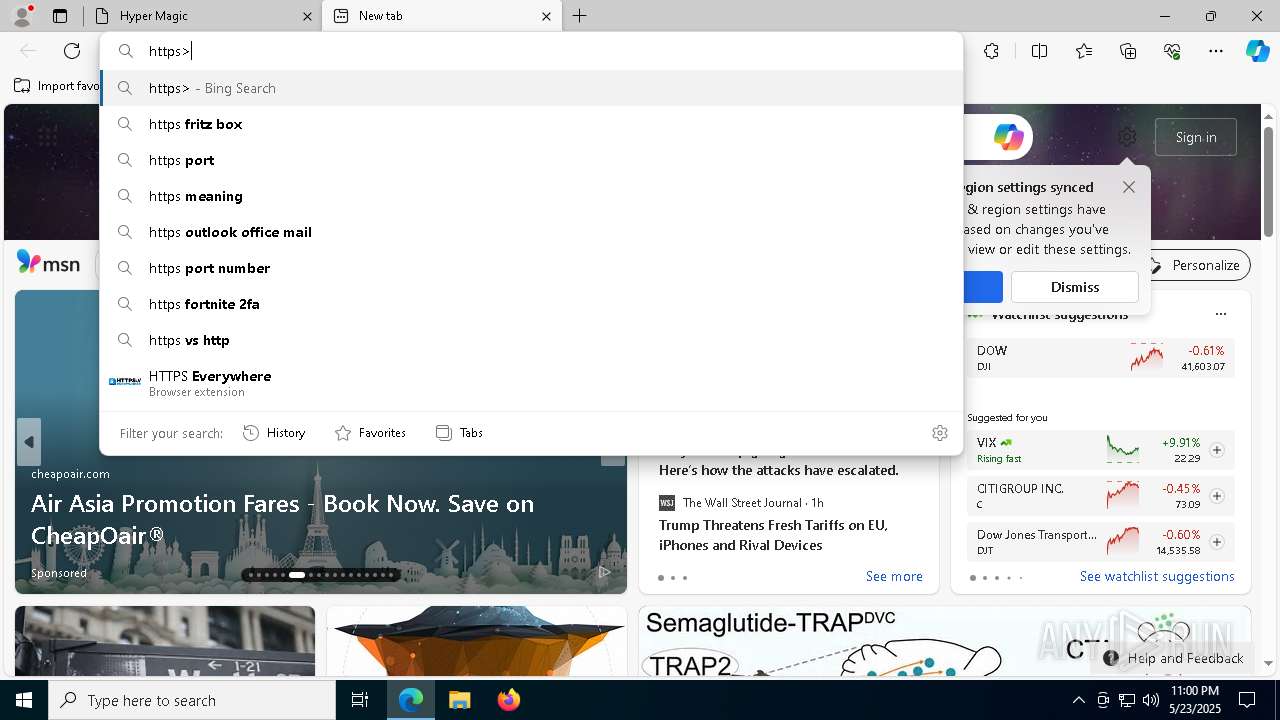Launch the Copilot sidebar icon
Viewport: 1280px width, 720px height.
(1257, 51)
